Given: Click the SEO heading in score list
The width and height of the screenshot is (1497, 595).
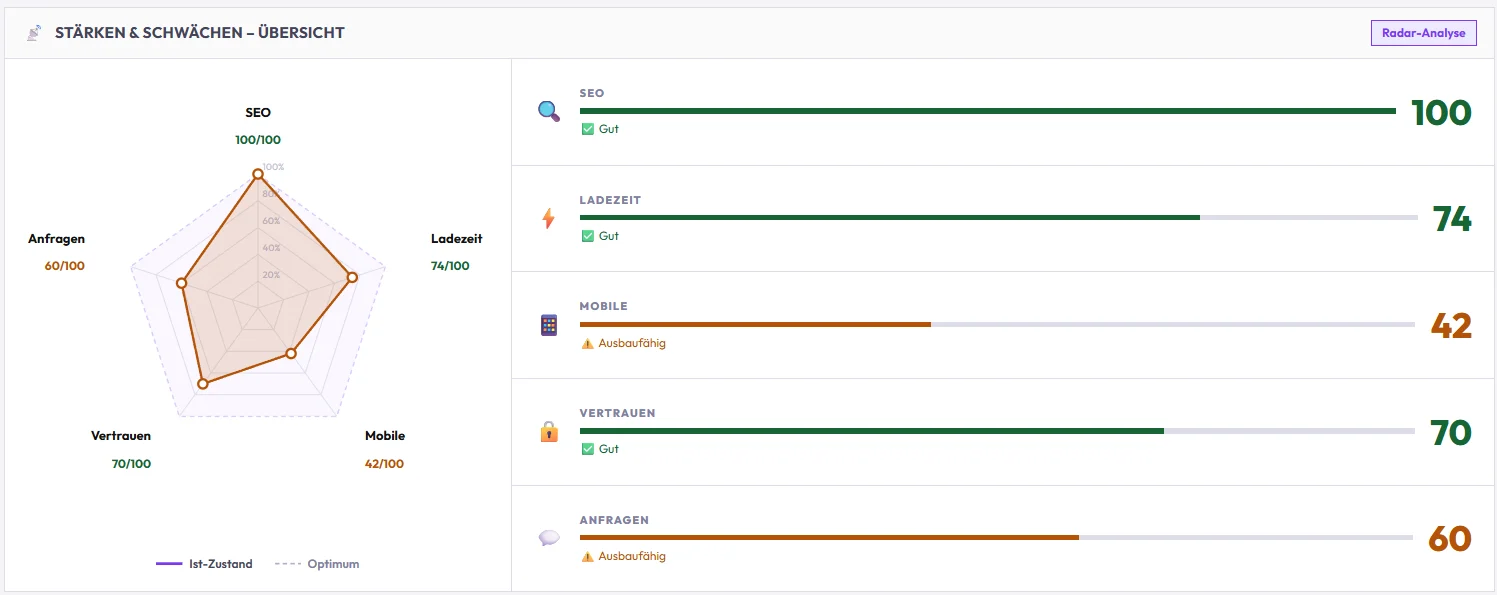Looking at the screenshot, I should pos(592,93).
